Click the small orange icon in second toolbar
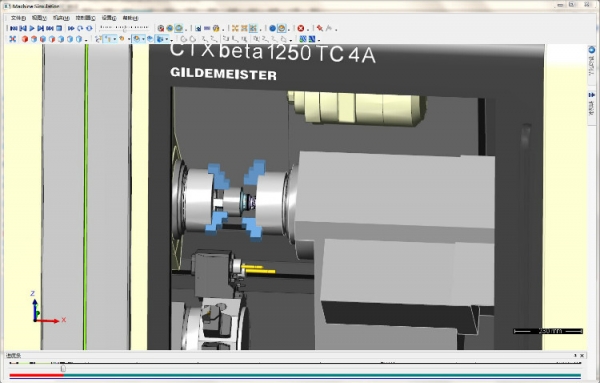 [x=121, y=39]
